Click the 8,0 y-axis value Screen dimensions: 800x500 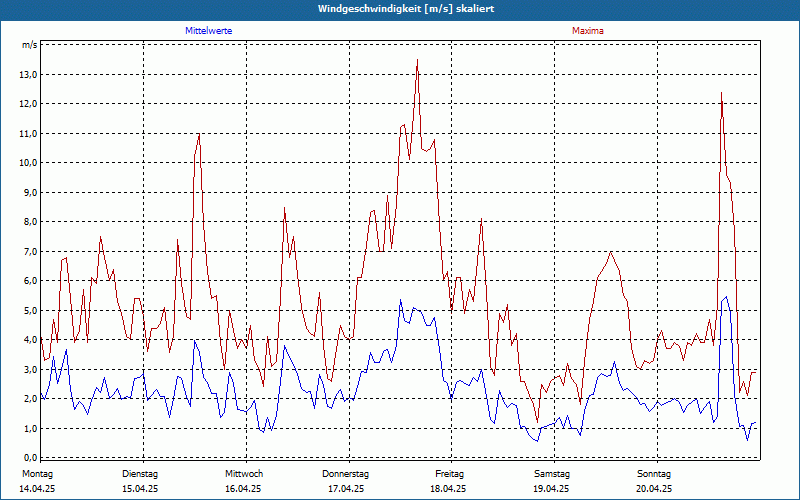[x=30, y=222]
